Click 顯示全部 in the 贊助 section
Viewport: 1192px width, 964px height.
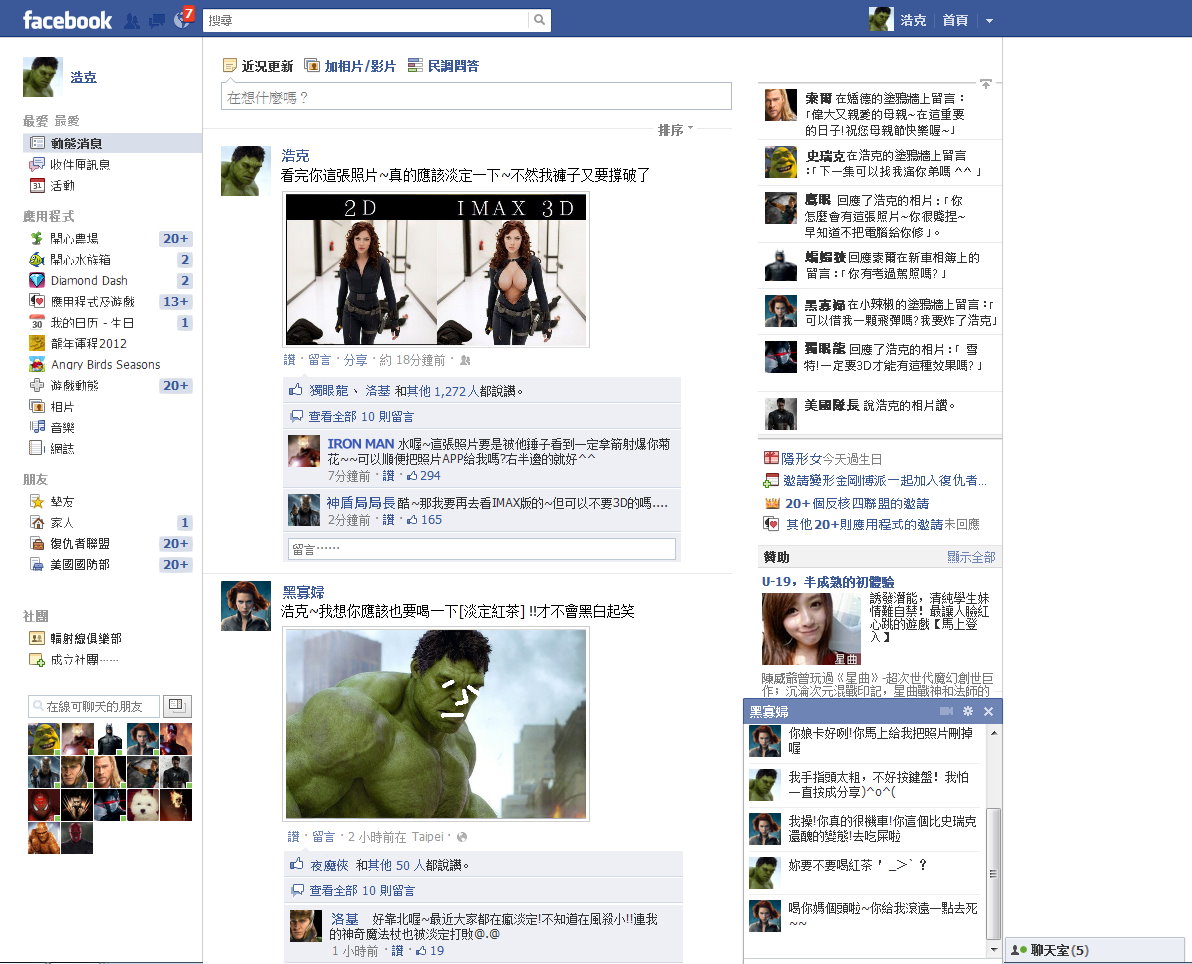tap(971, 557)
